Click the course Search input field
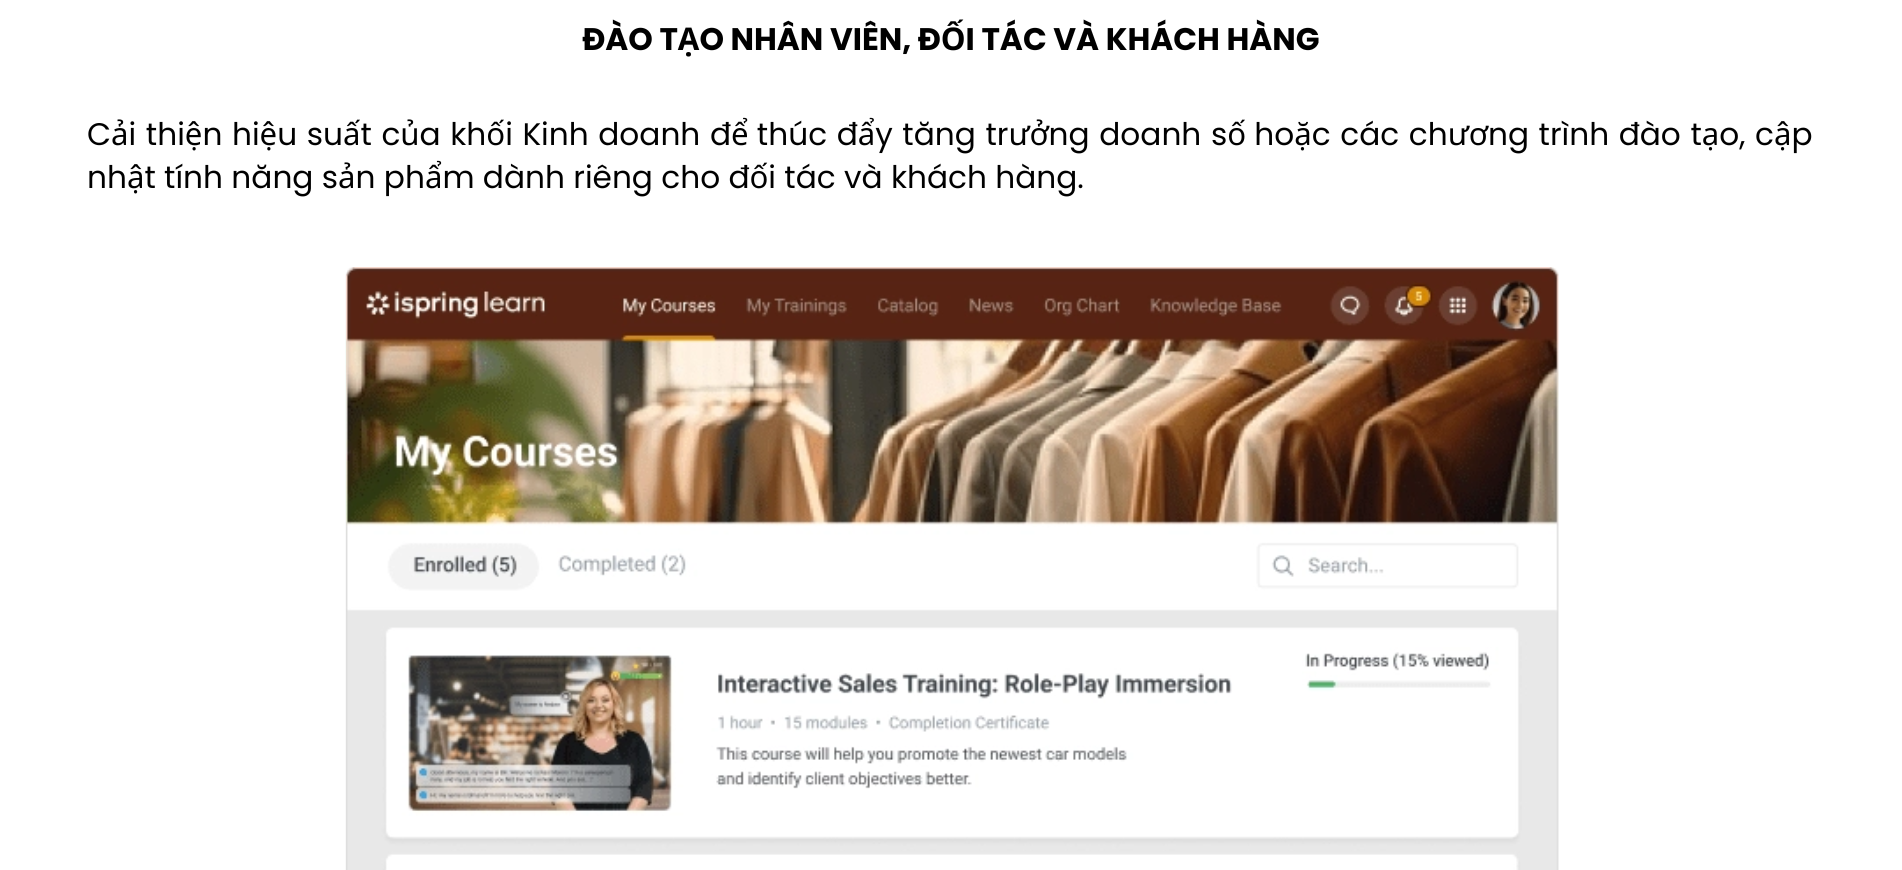1902x870 pixels. [x=1388, y=566]
